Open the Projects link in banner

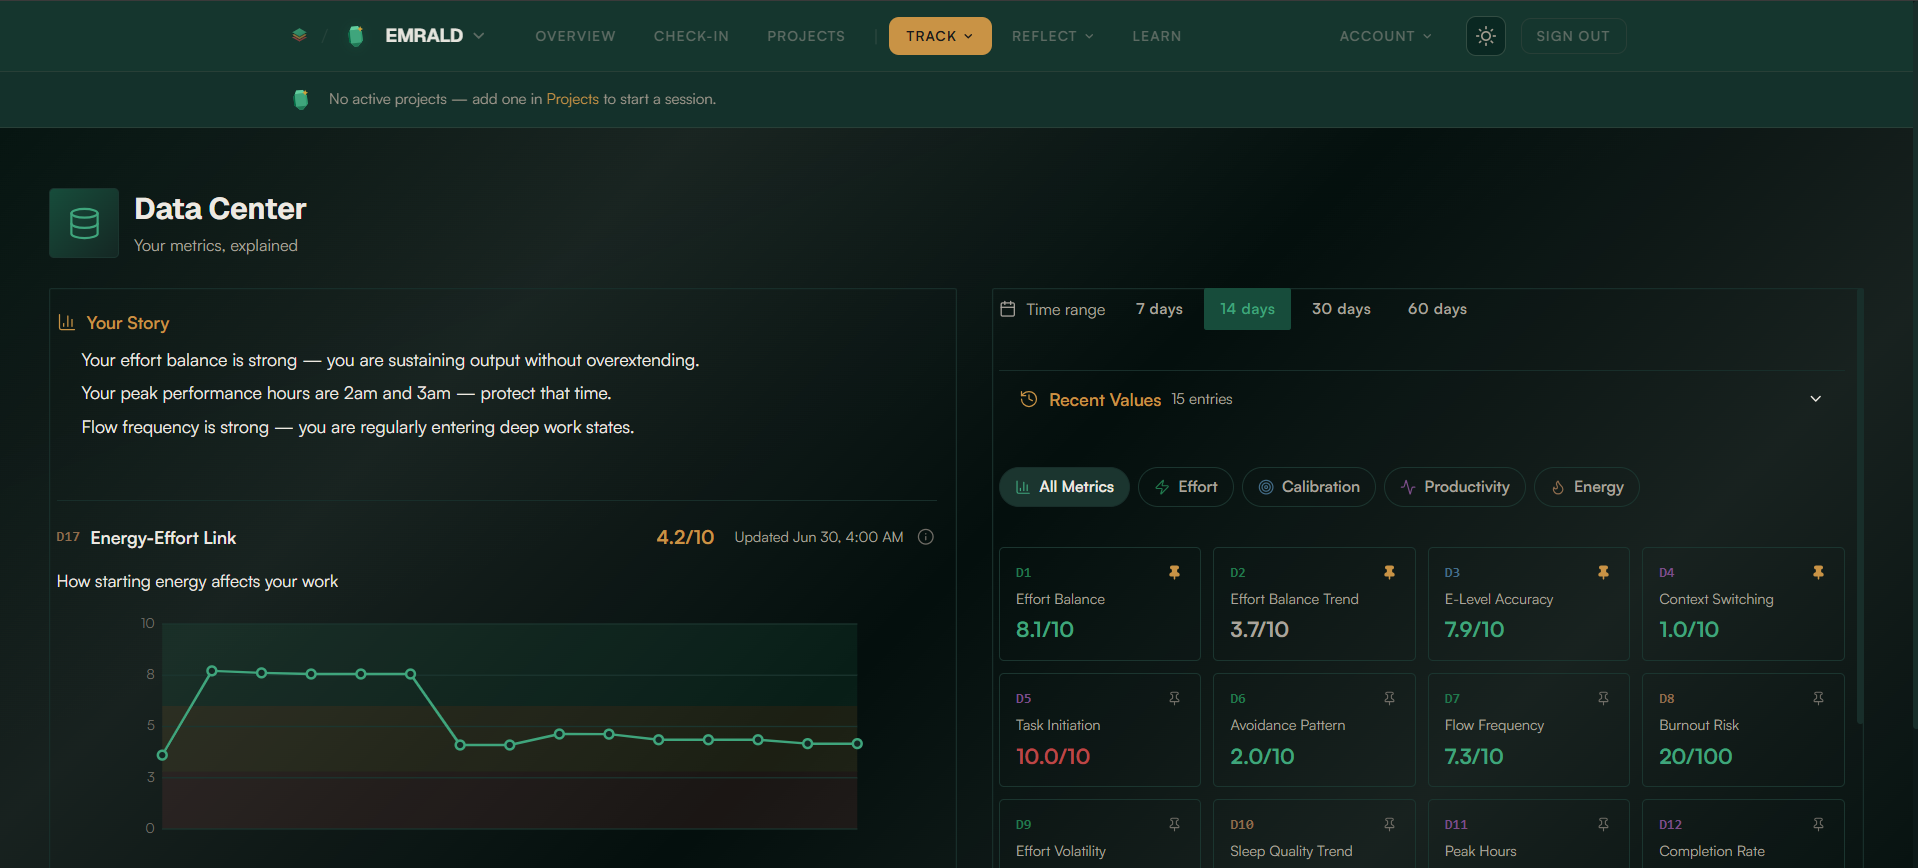click(x=572, y=99)
